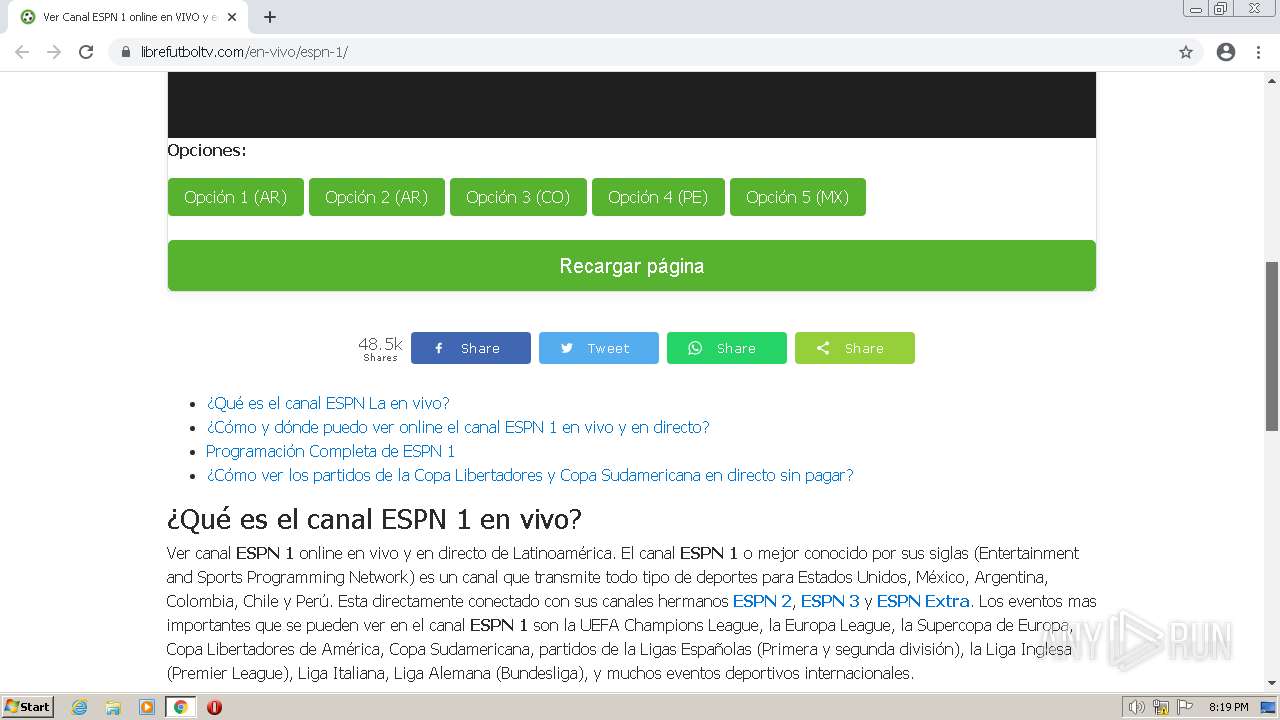Image resolution: width=1280 pixels, height=720 pixels.
Task: Close the ESPN 1 tab
Action: (232, 17)
